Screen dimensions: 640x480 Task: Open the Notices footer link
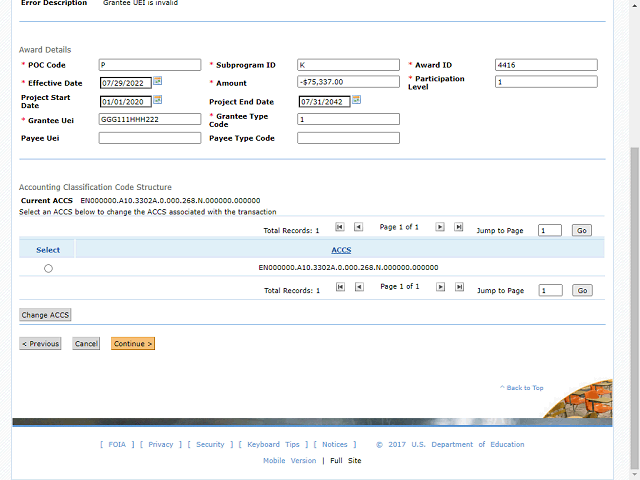335,444
